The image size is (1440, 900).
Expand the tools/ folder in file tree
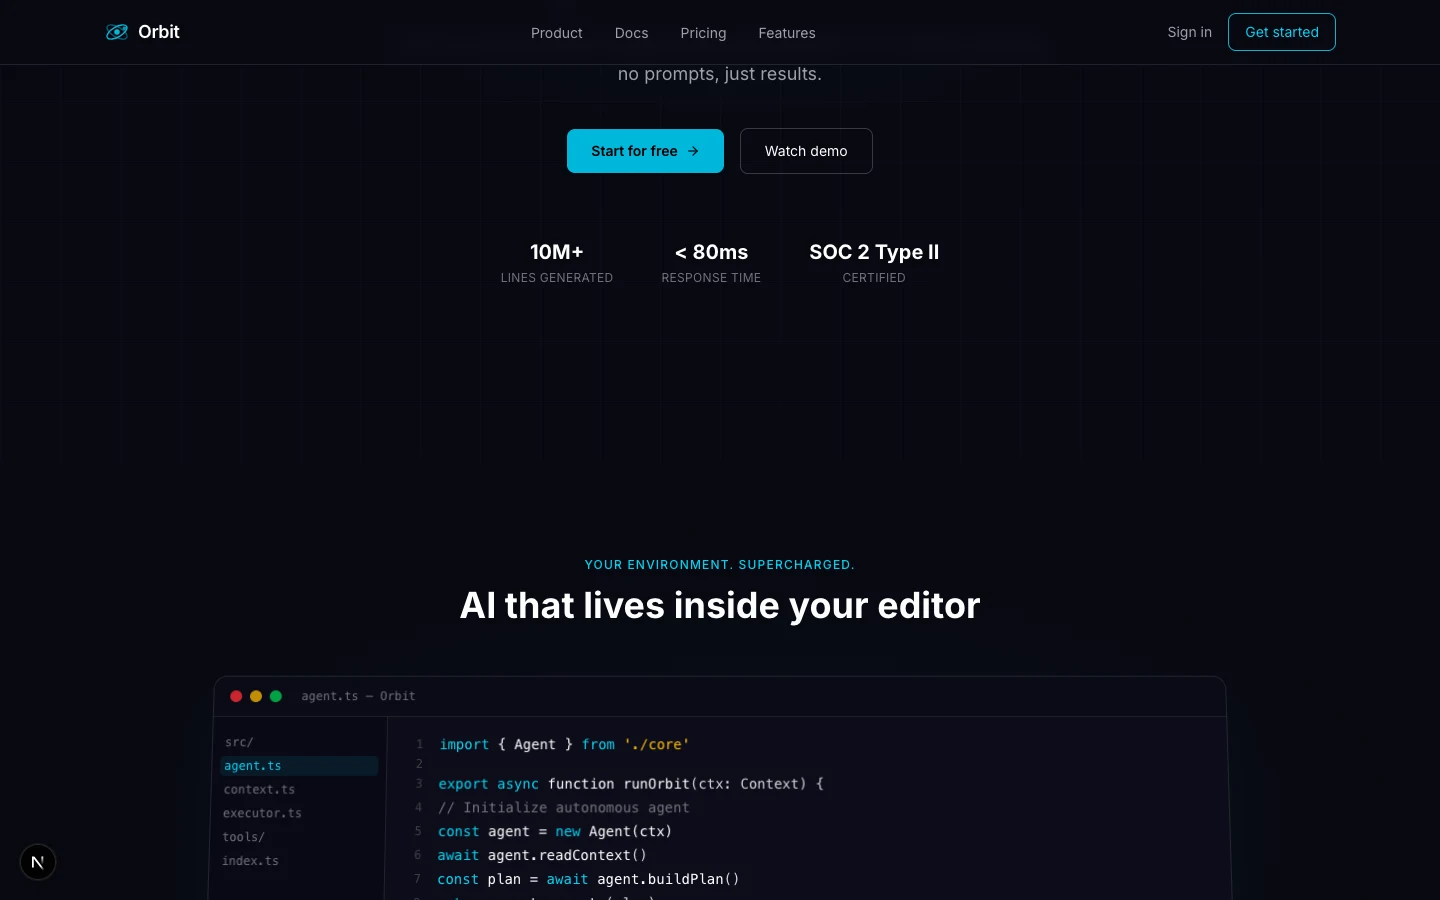(x=243, y=837)
